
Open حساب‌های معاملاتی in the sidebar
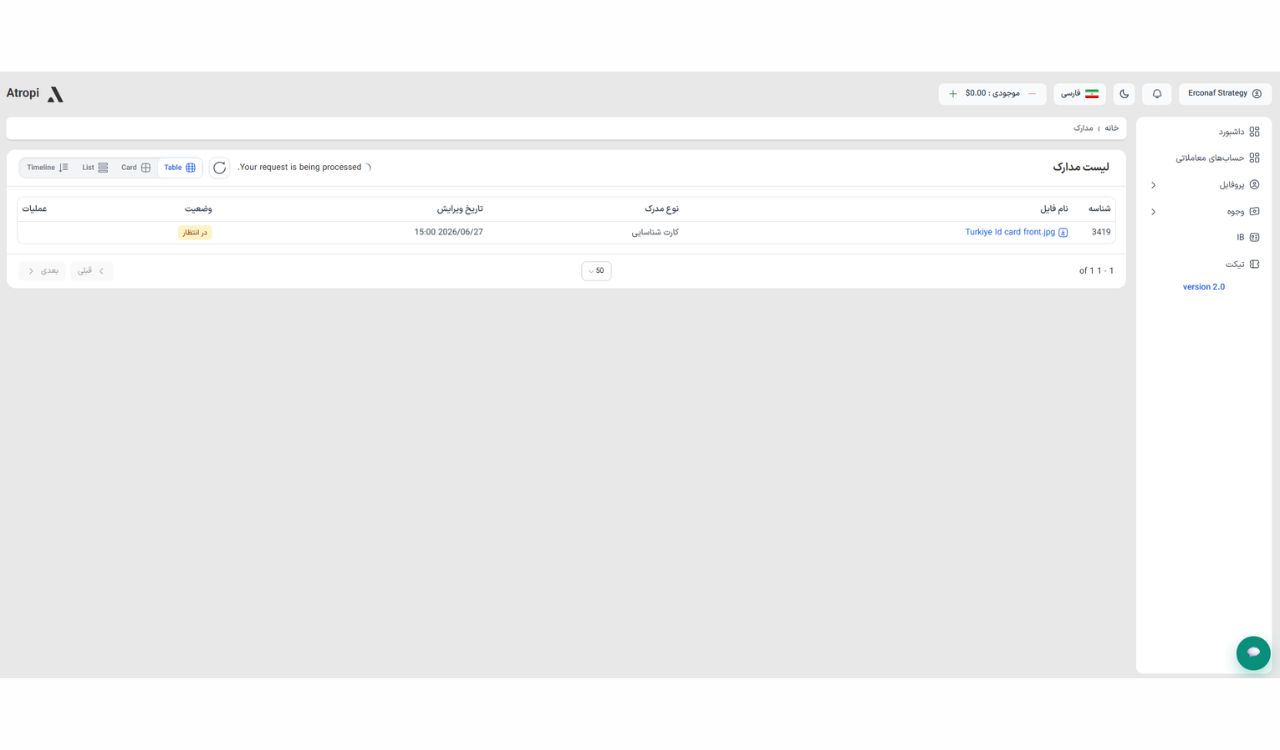pyautogui.click(x=1217, y=158)
